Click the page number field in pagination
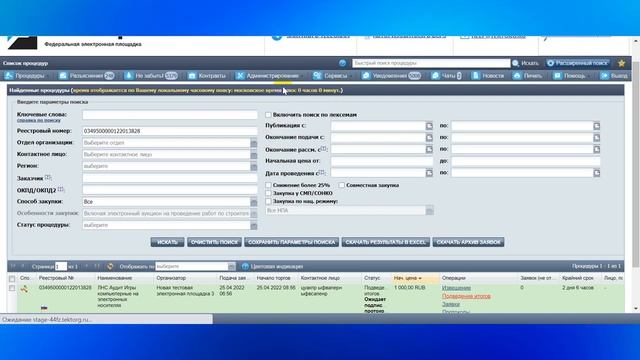The width and height of the screenshot is (640, 360). 61,267
